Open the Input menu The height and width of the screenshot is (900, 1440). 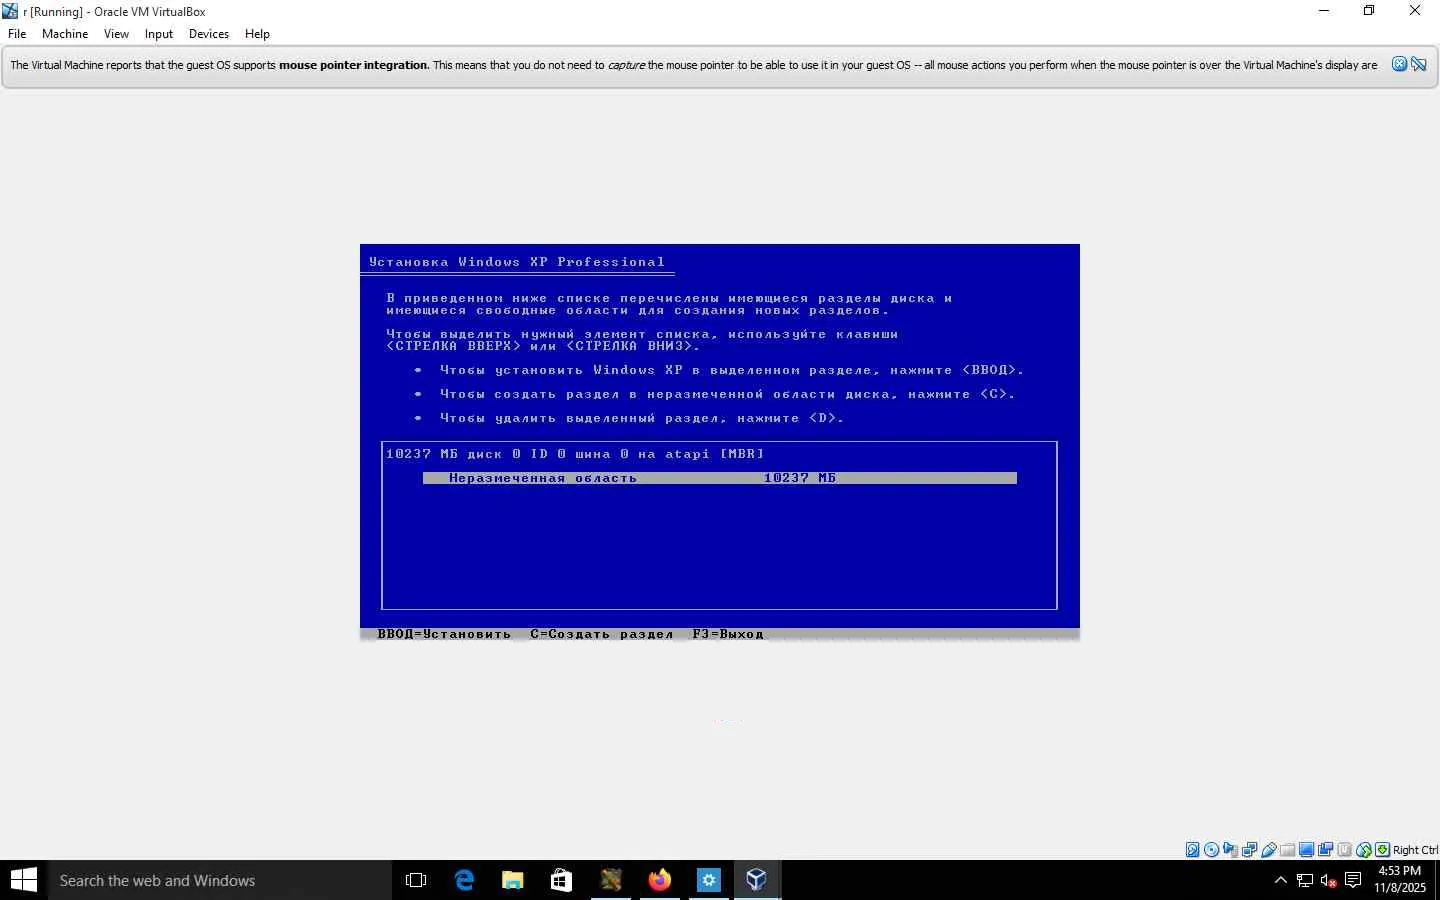(x=159, y=34)
